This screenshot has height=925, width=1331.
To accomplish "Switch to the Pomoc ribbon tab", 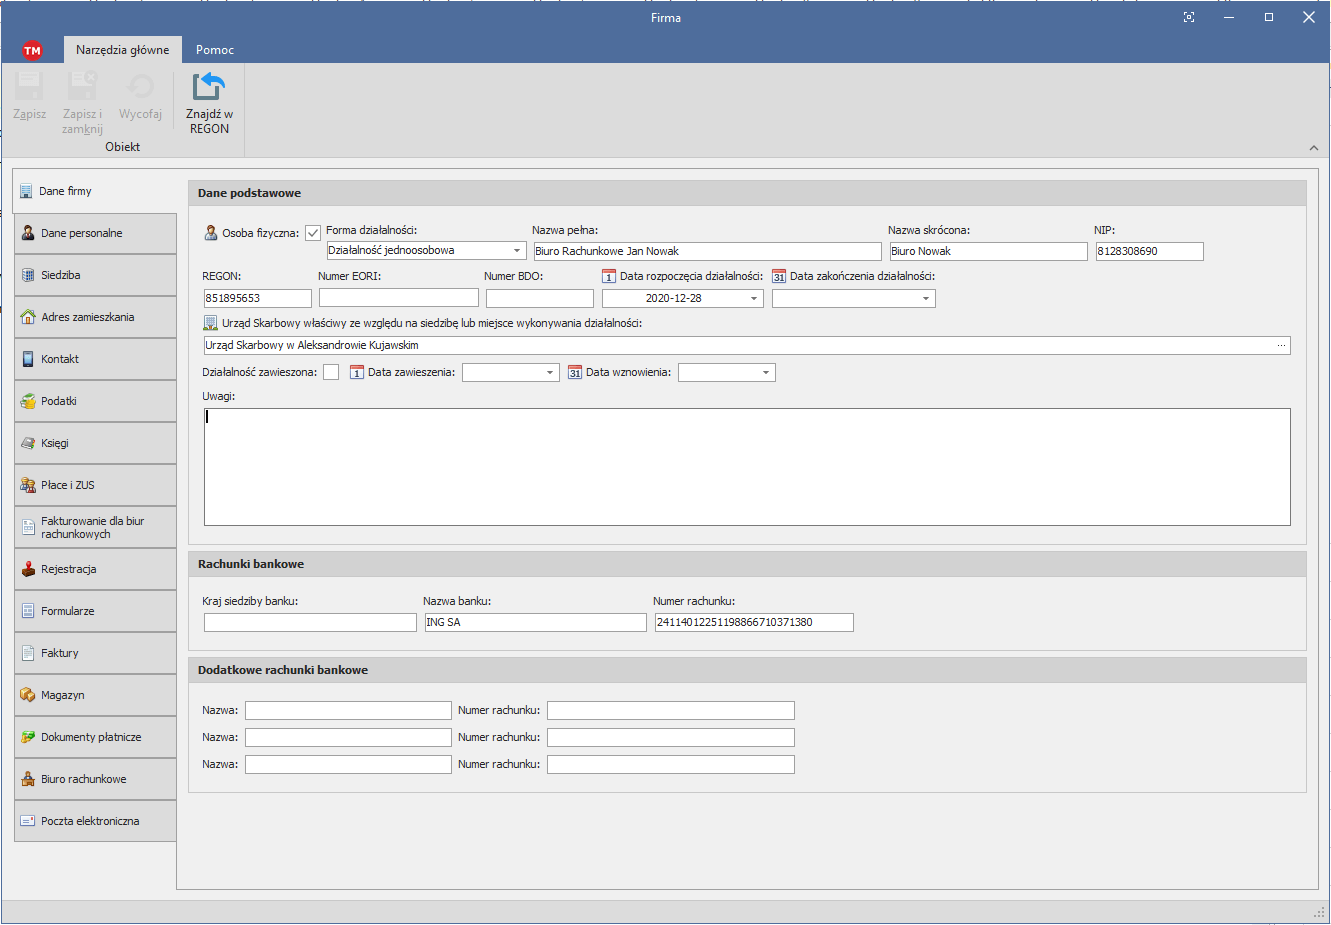I will point(214,50).
